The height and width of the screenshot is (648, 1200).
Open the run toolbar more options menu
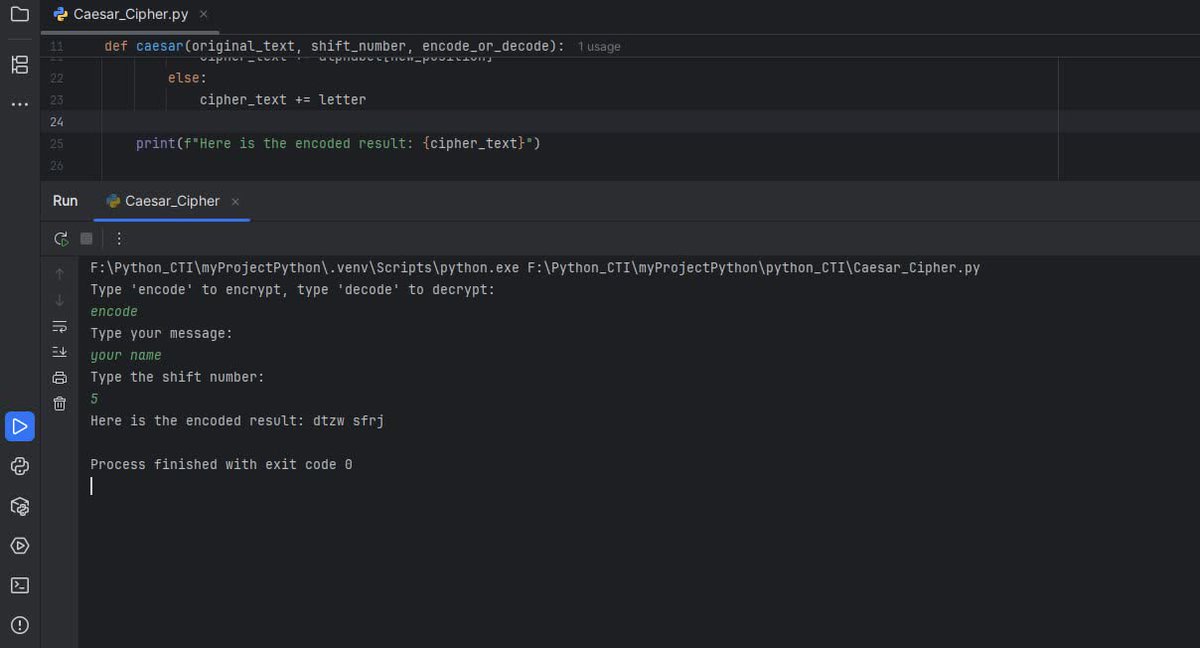119,239
